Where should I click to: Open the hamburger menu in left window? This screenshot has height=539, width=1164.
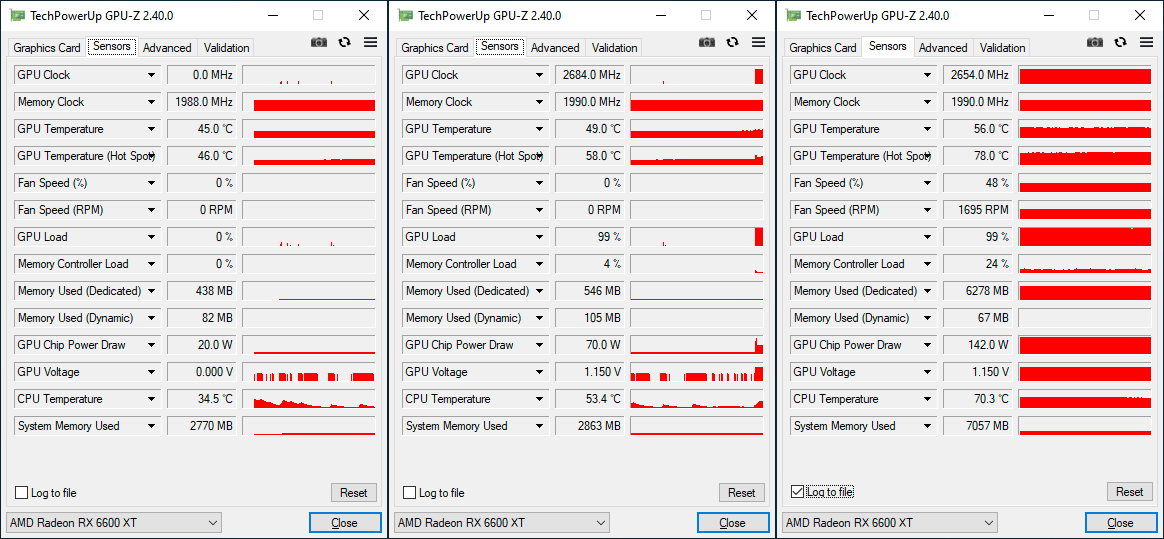tap(370, 42)
